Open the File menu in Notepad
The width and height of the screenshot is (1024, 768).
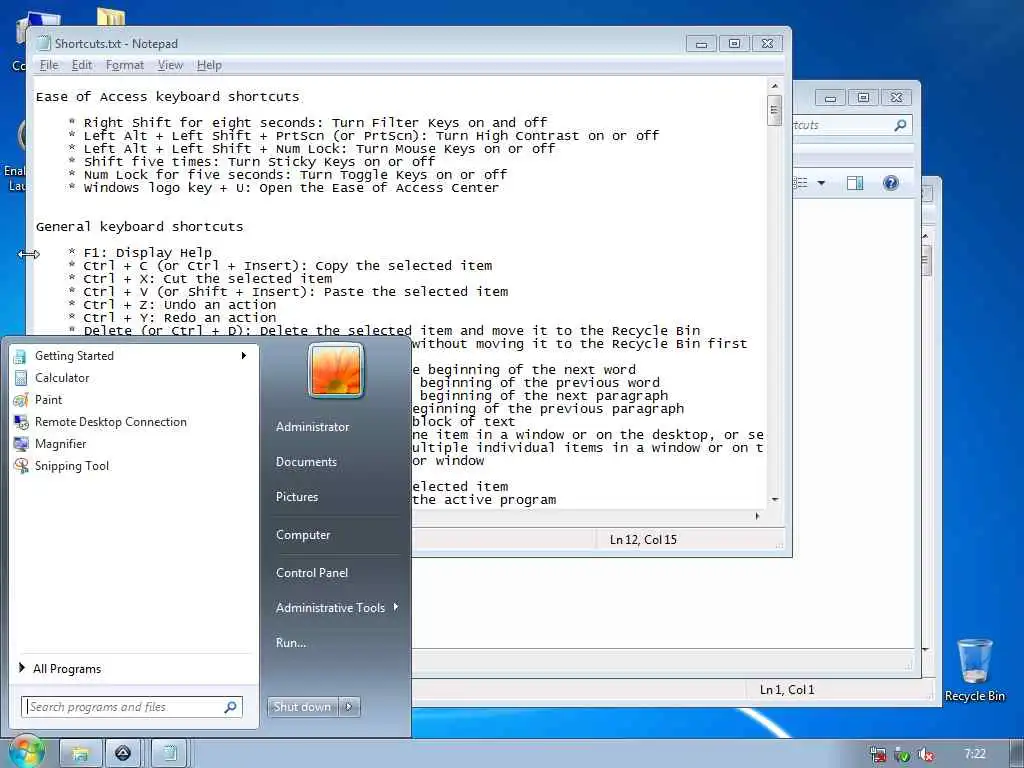pyautogui.click(x=49, y=65)
